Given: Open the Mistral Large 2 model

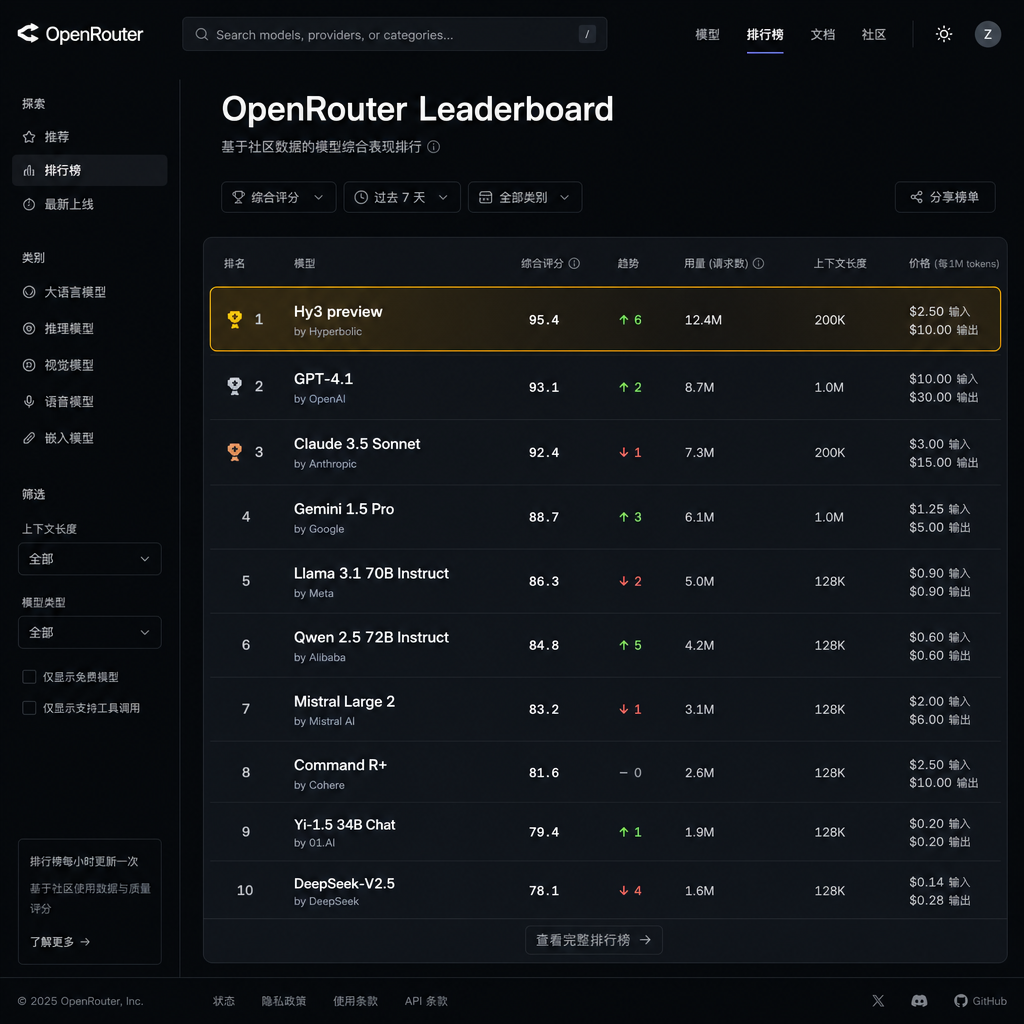Looking at the screenshot, I should click(605, 709).
